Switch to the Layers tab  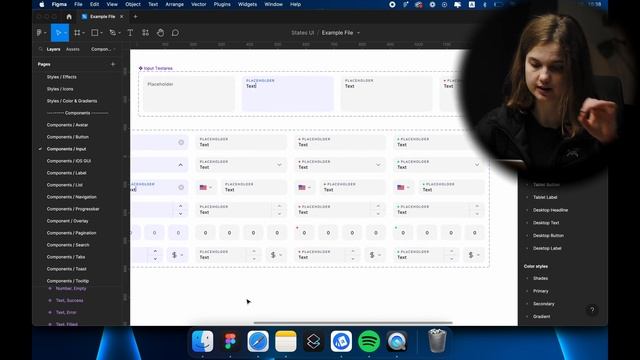[x=53, y=49]
